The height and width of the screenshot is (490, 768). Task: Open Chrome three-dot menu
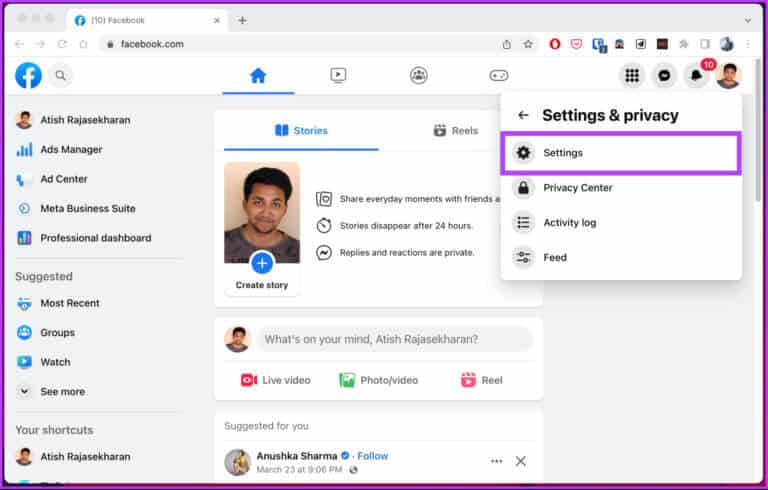click(x=748, y=44)
